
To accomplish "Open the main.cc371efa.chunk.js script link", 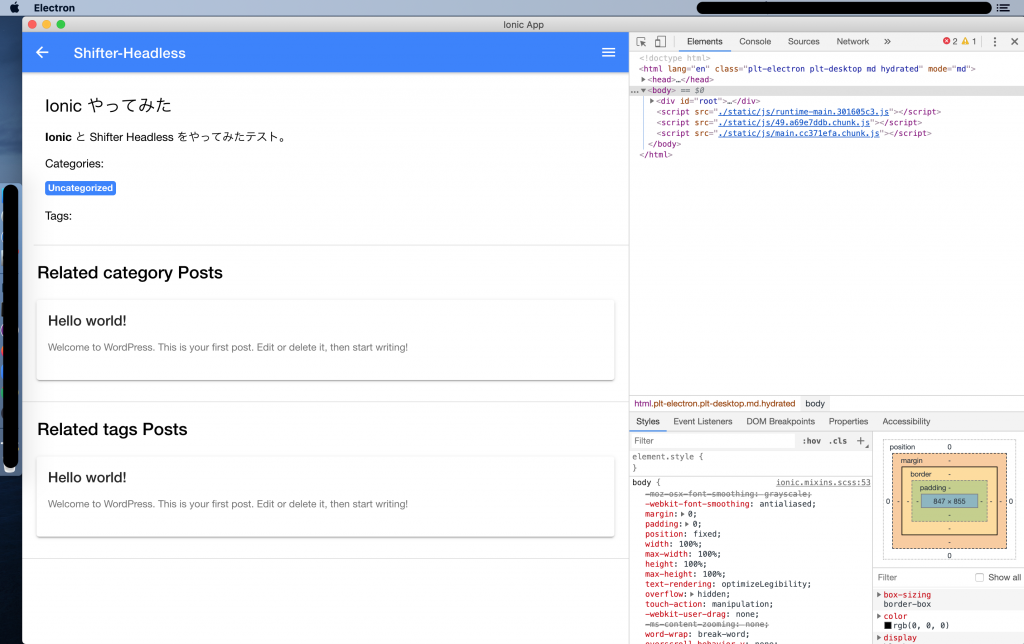I will [799, 133].
